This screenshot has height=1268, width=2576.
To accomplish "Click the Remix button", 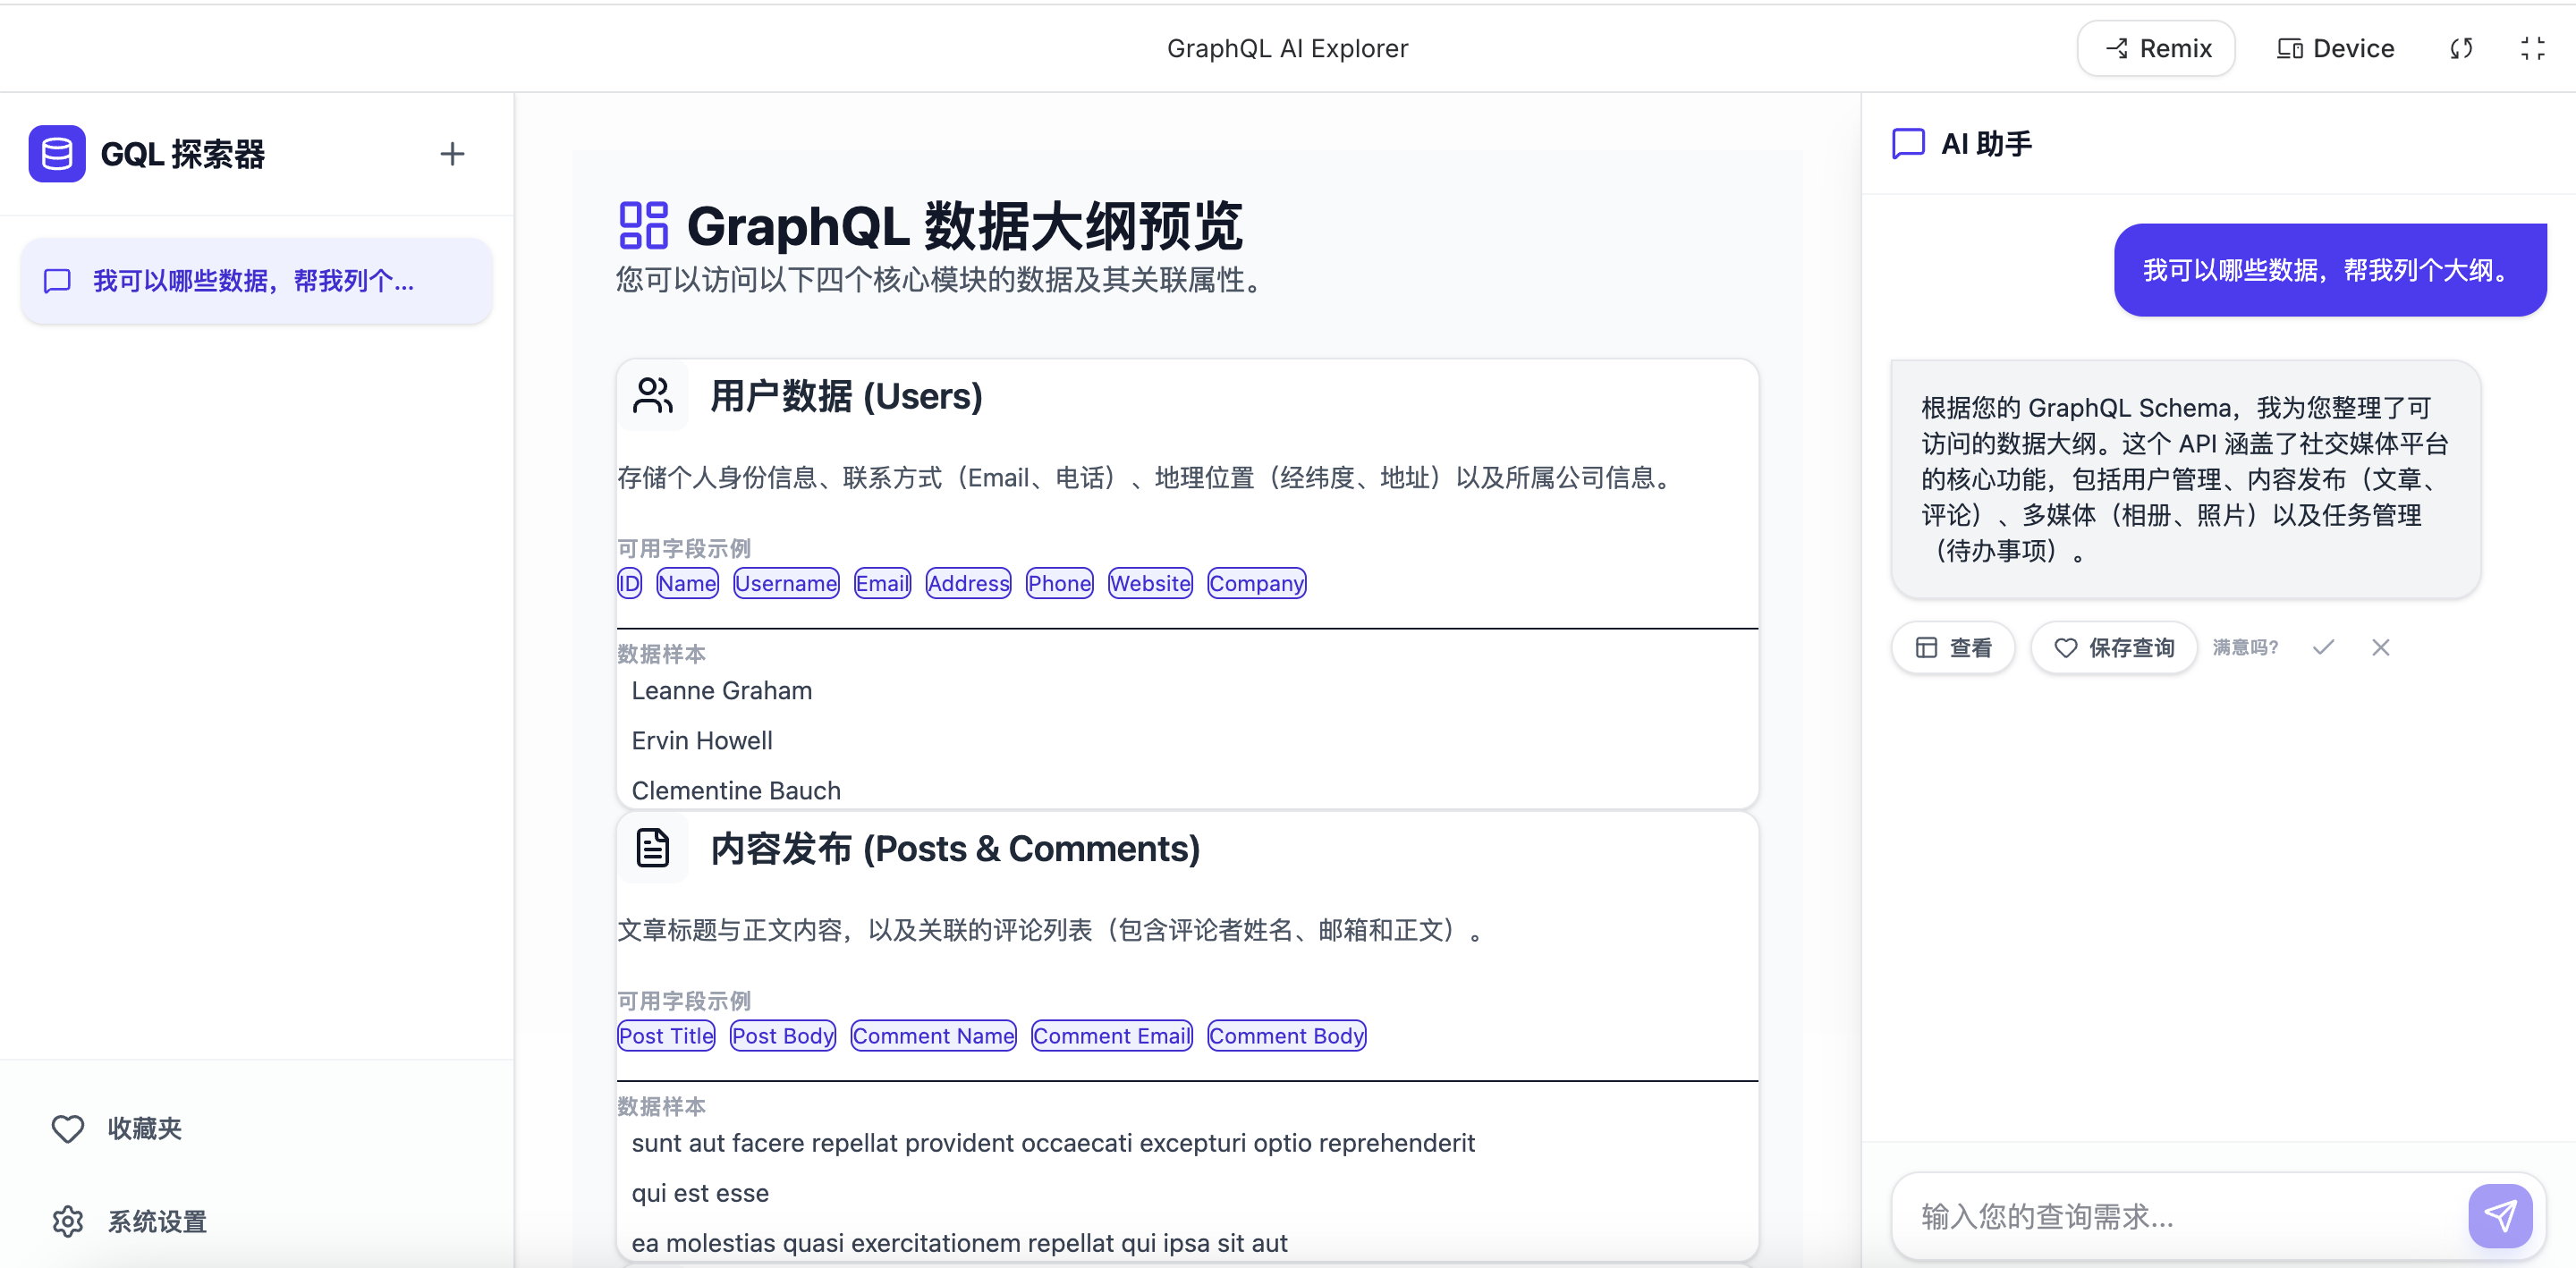I will point(2156,48).
